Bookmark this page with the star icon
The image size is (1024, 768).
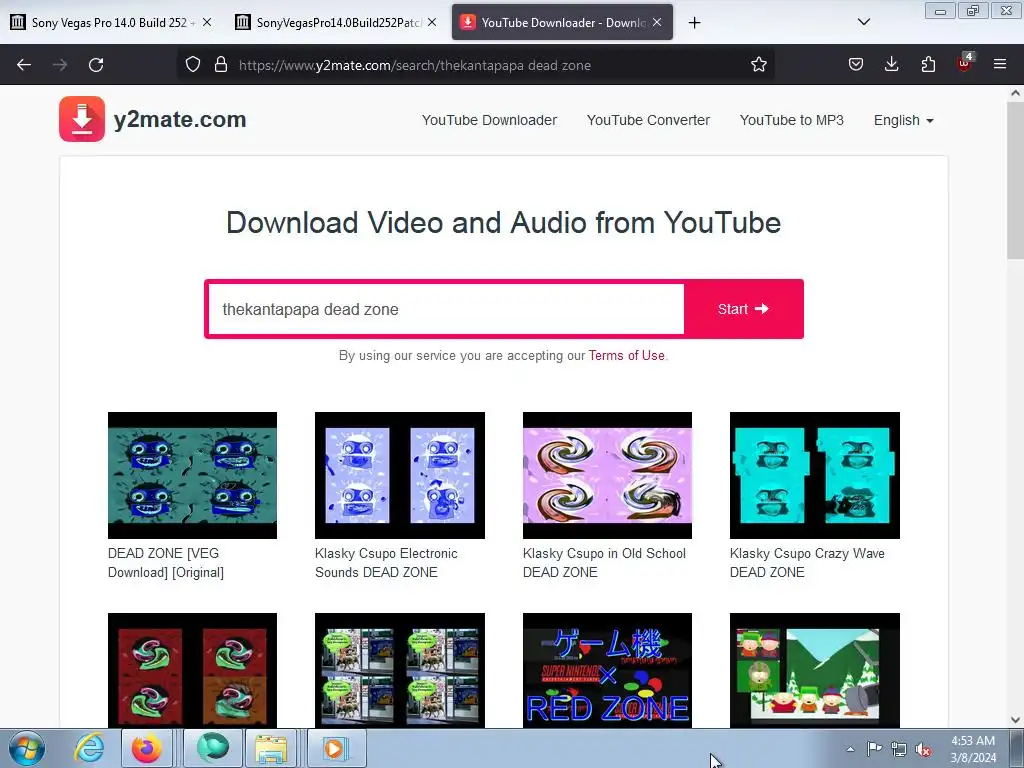click(x=758, y=64)
